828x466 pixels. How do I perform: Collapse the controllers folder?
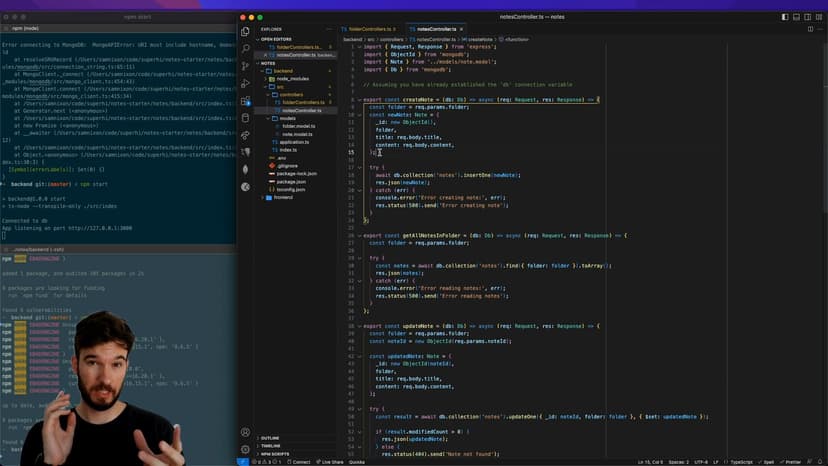point(290,95)
